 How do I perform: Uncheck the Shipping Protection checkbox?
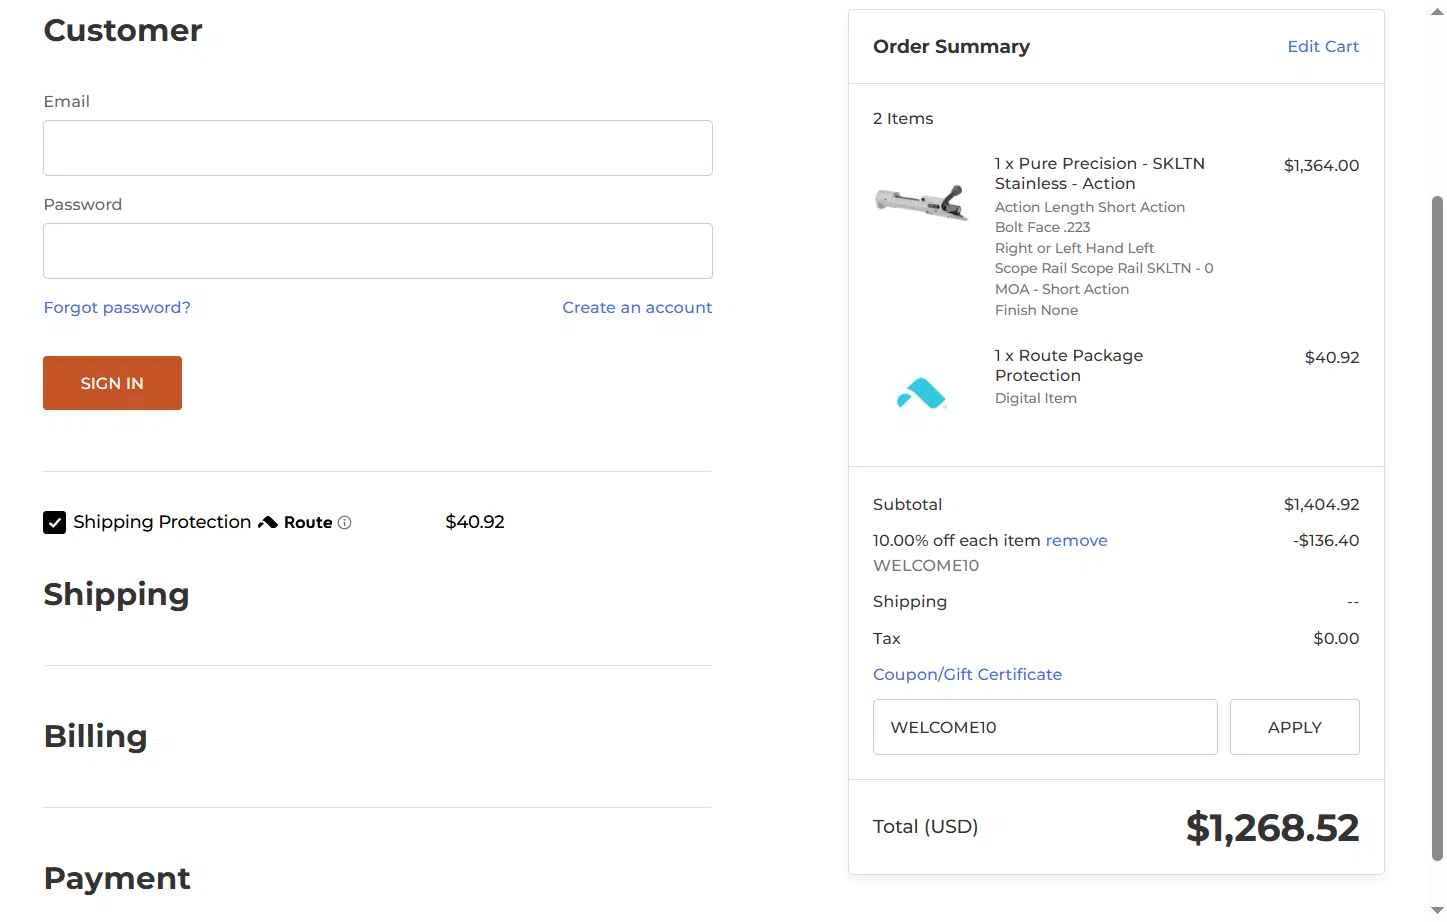click(x=55, y=522)
